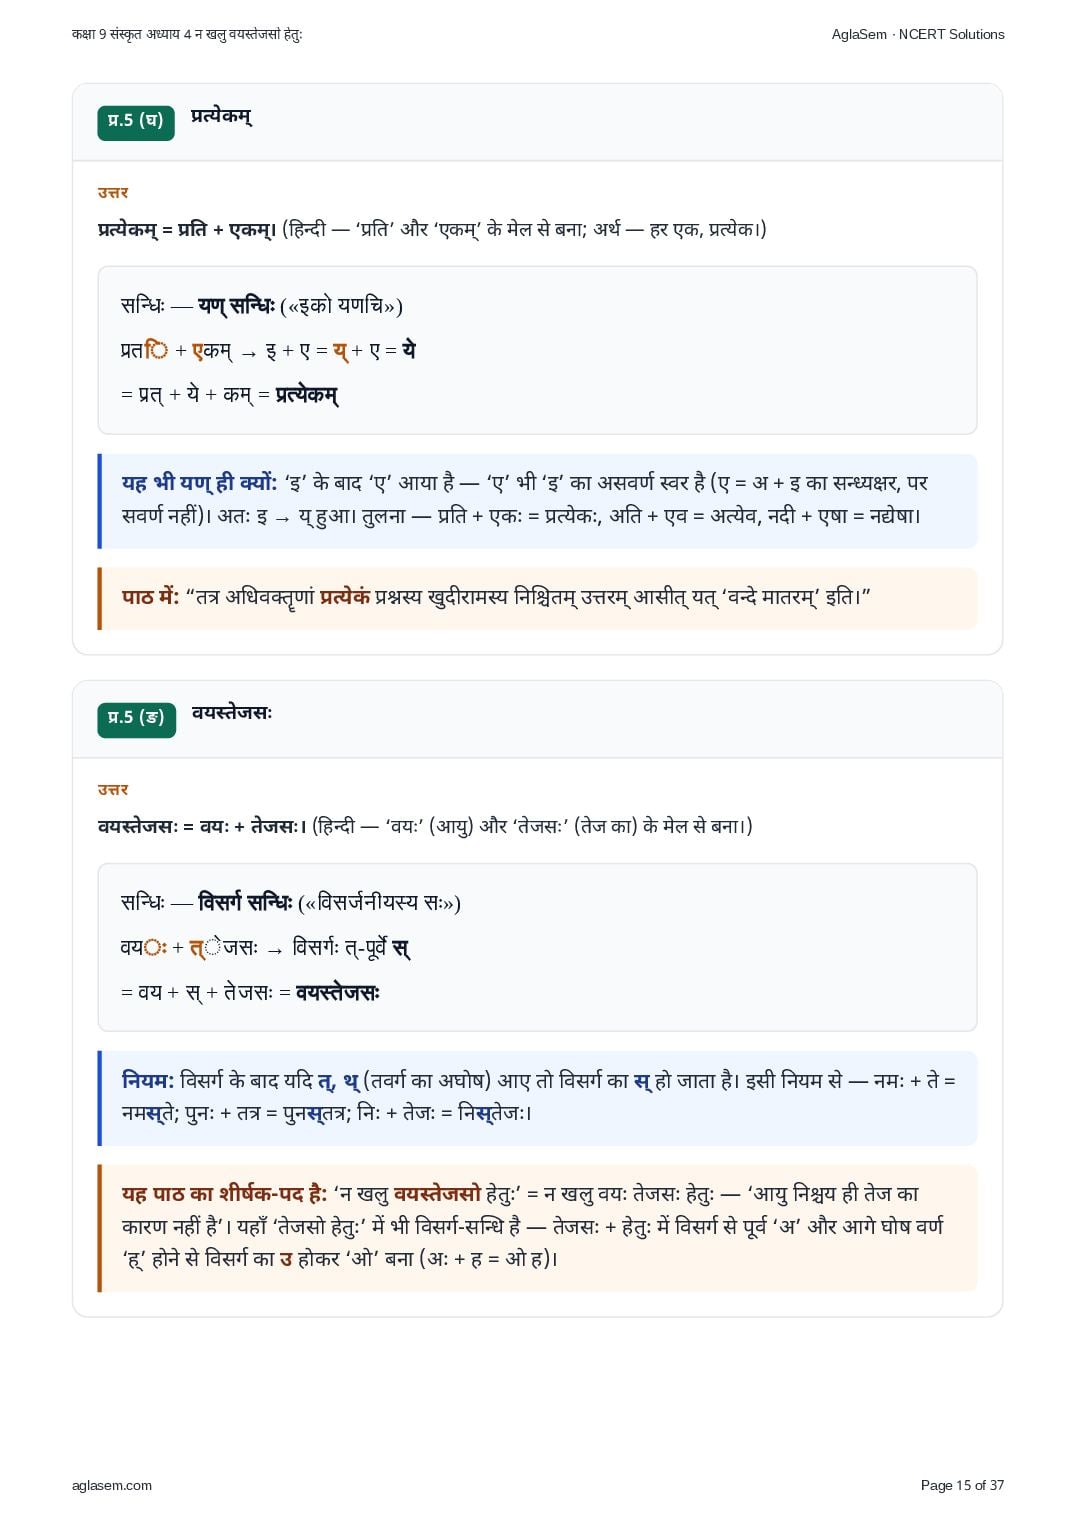Screen dimensions: 1076x1522
Task: Click the प्र.5 (ङ) question badge
Action: [137, 719]
